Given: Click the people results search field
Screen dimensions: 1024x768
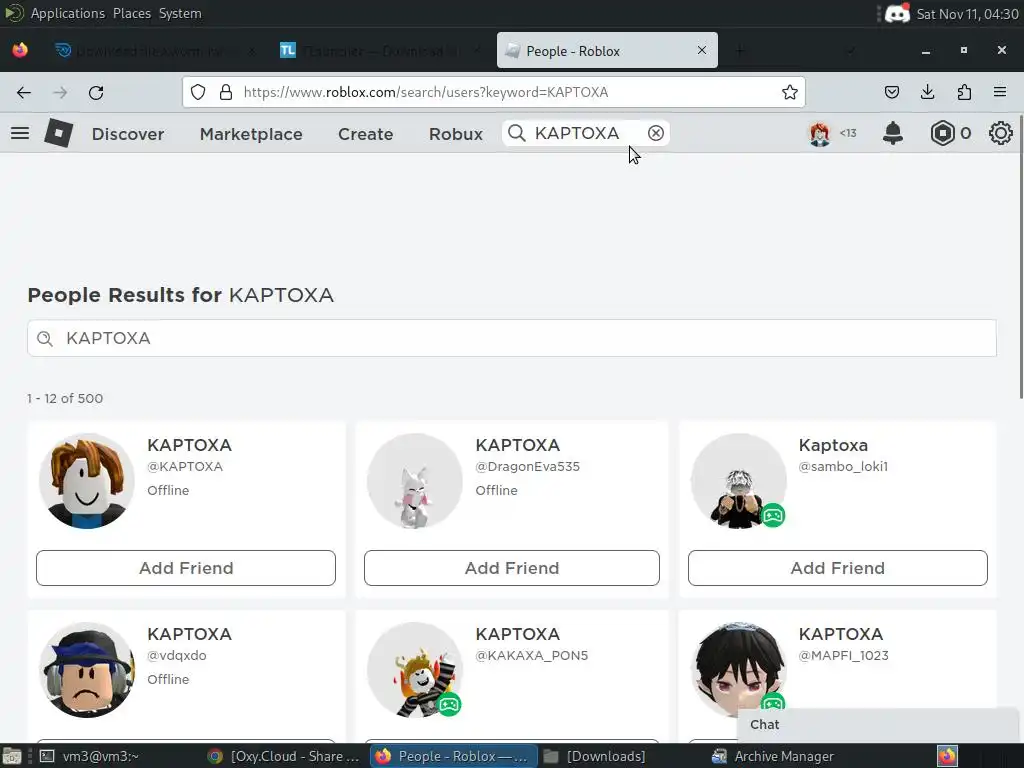Looking at the screenshot, I should 512,338.
